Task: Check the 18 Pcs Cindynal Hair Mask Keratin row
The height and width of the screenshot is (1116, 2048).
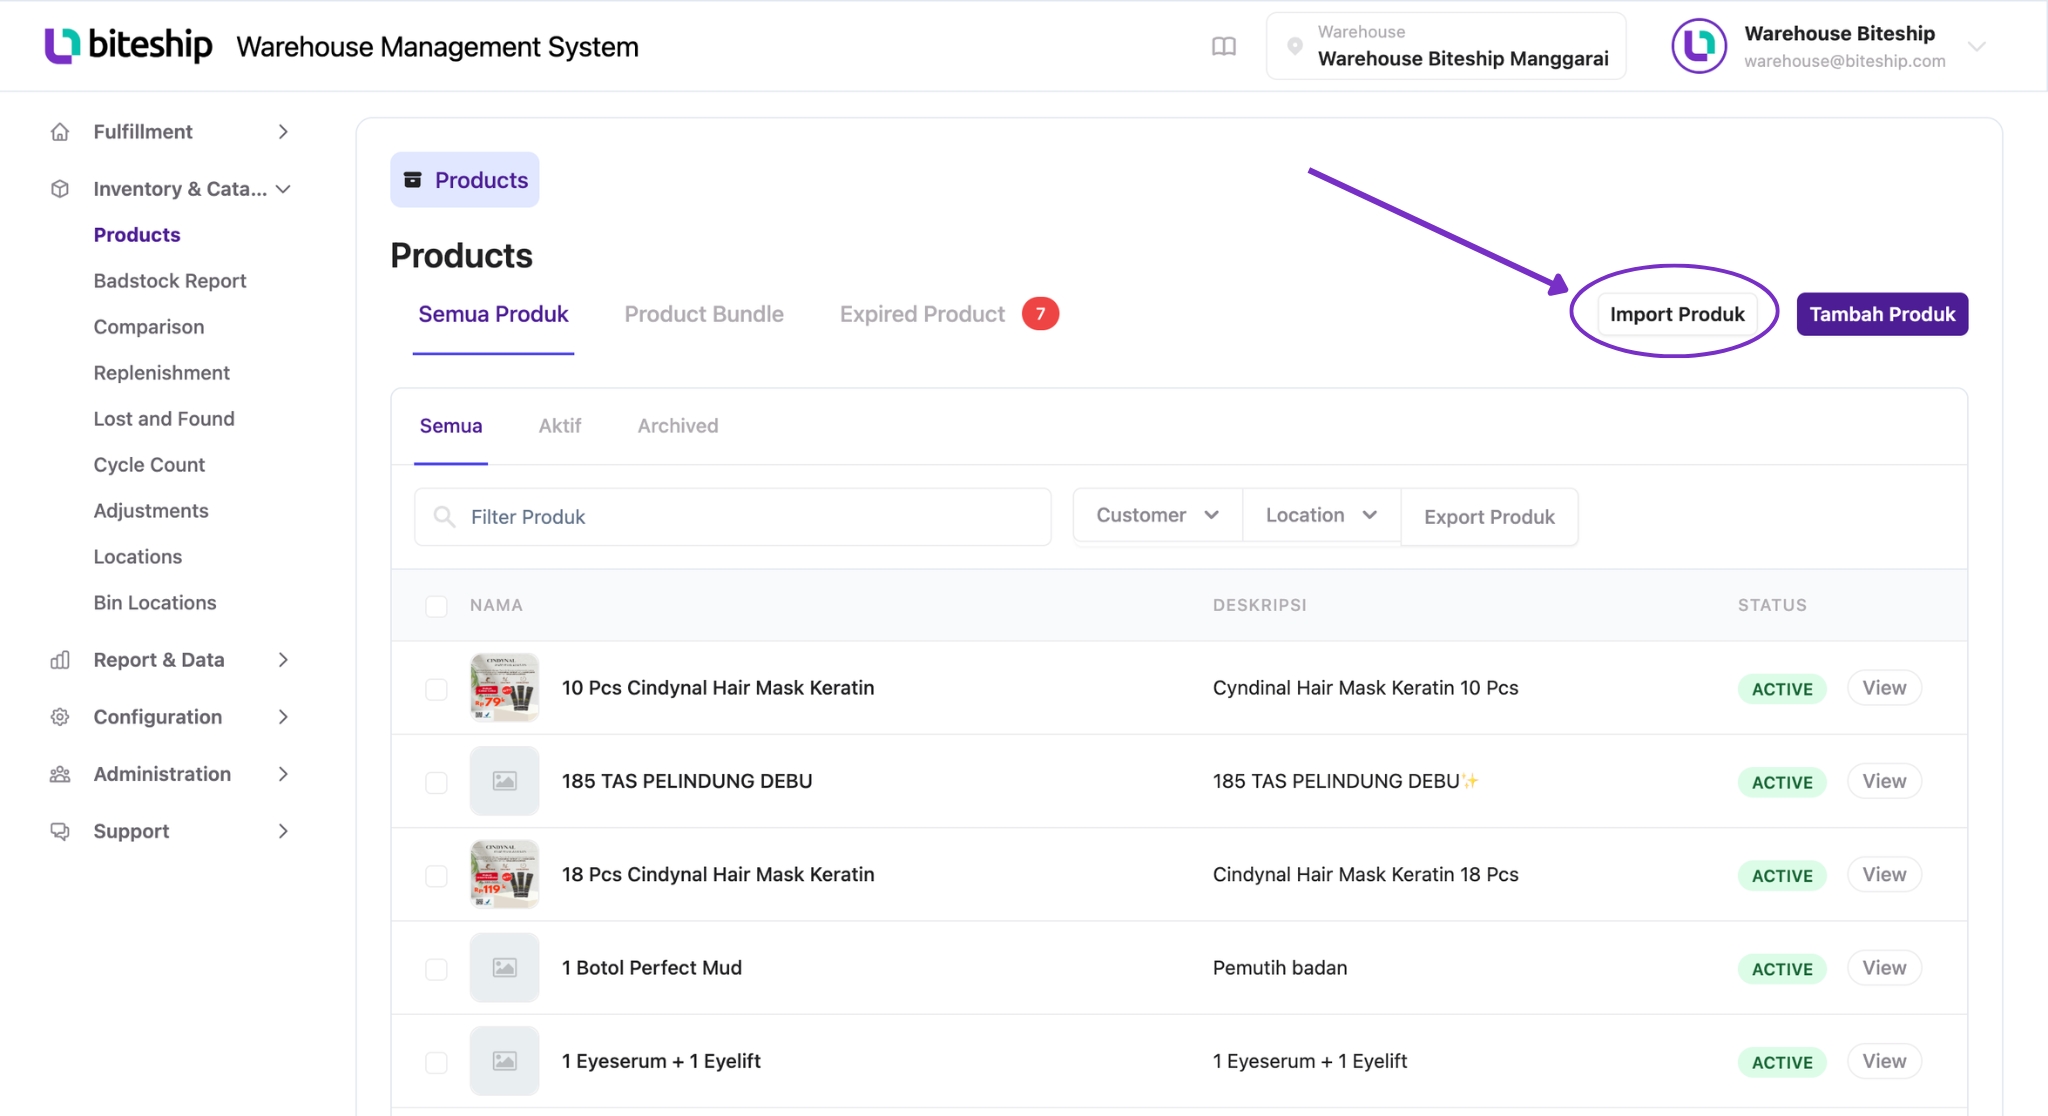Action: 436,876
